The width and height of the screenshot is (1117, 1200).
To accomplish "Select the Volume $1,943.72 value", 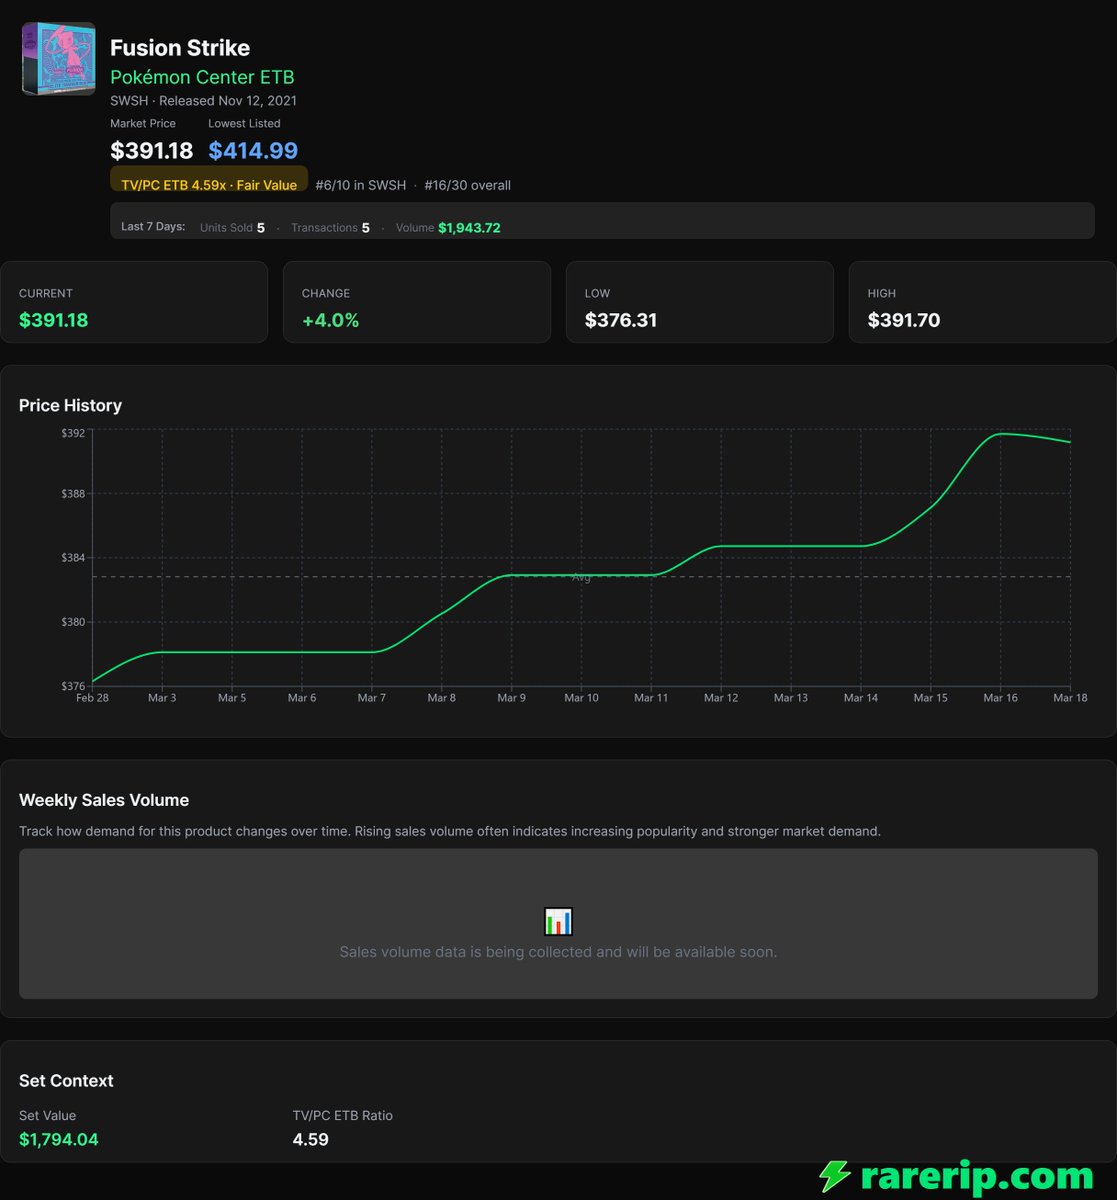I will (x=469, y=228).
